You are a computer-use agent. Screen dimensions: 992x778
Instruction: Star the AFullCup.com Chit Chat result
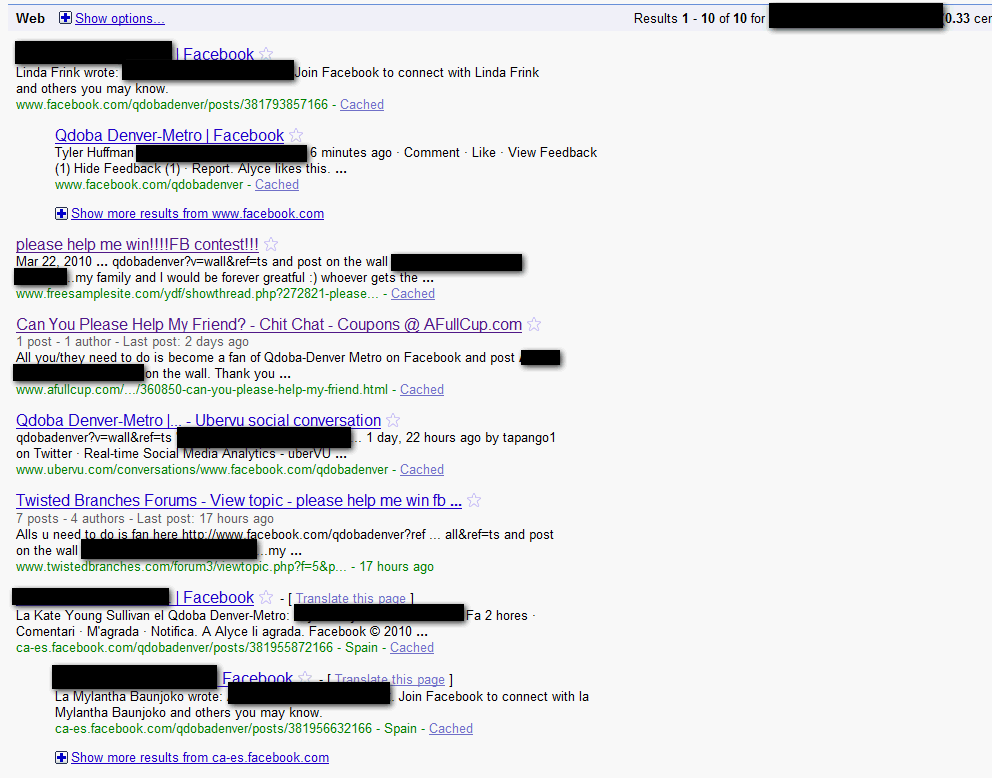click(534, 324)
